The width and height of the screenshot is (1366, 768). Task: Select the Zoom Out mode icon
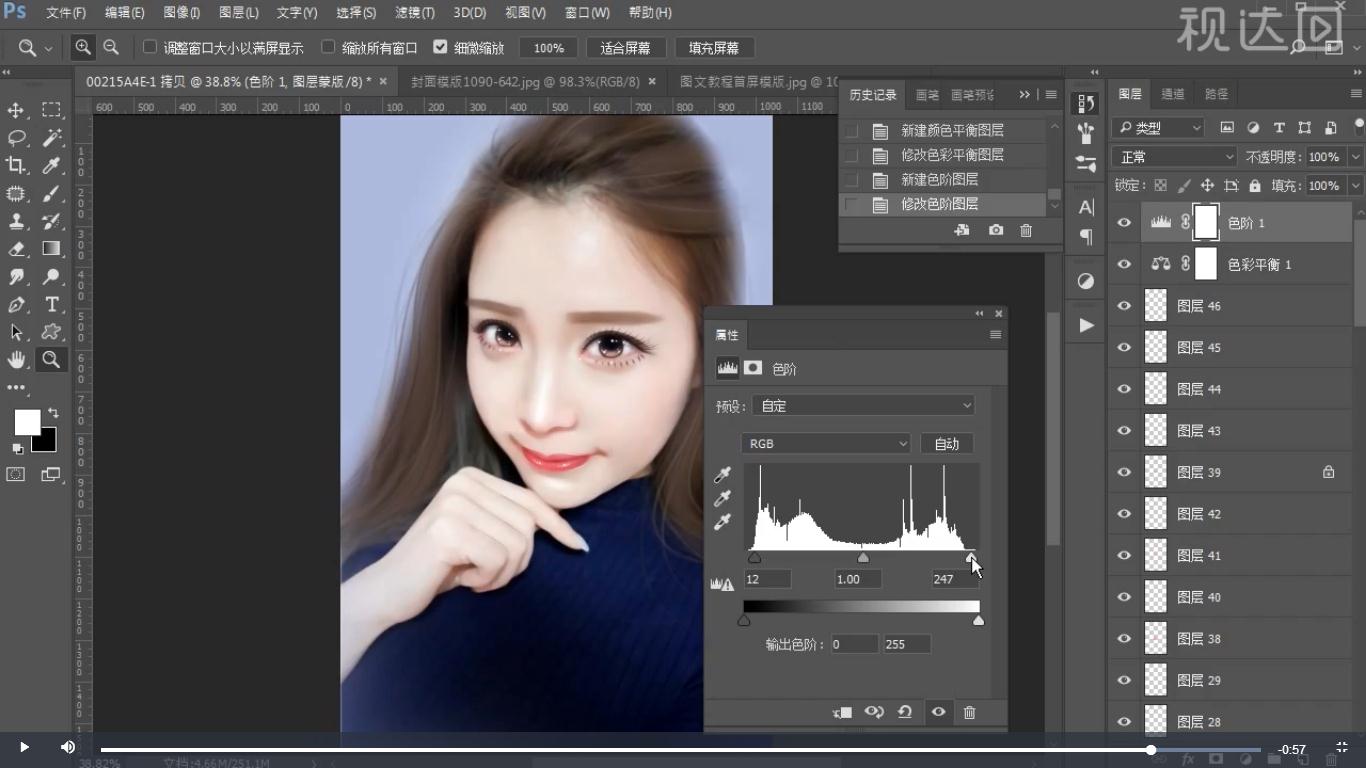111,47
